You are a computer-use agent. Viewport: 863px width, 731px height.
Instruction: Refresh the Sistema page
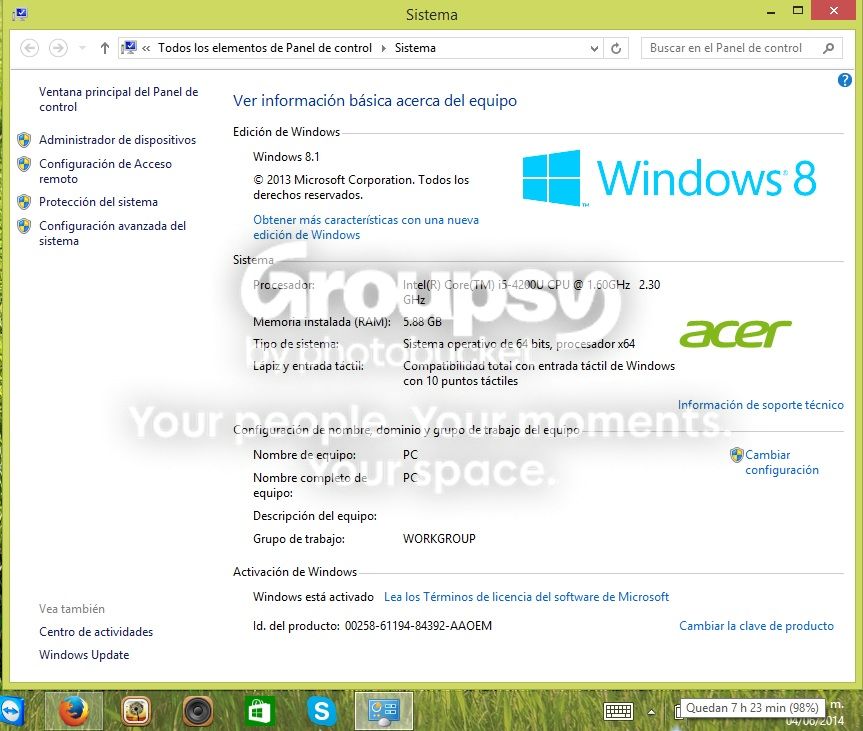point(616,48)
